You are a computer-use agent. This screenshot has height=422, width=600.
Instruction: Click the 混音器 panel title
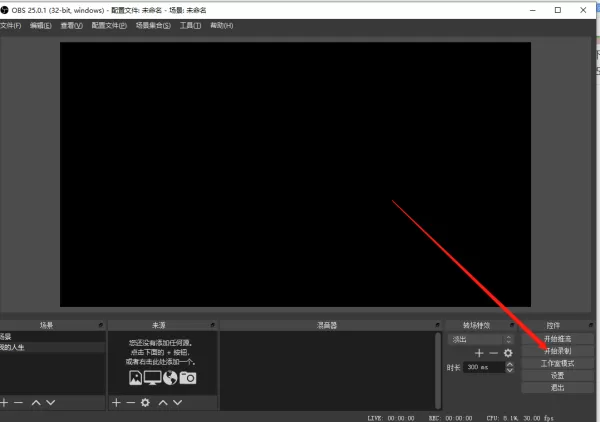[327, 325]
